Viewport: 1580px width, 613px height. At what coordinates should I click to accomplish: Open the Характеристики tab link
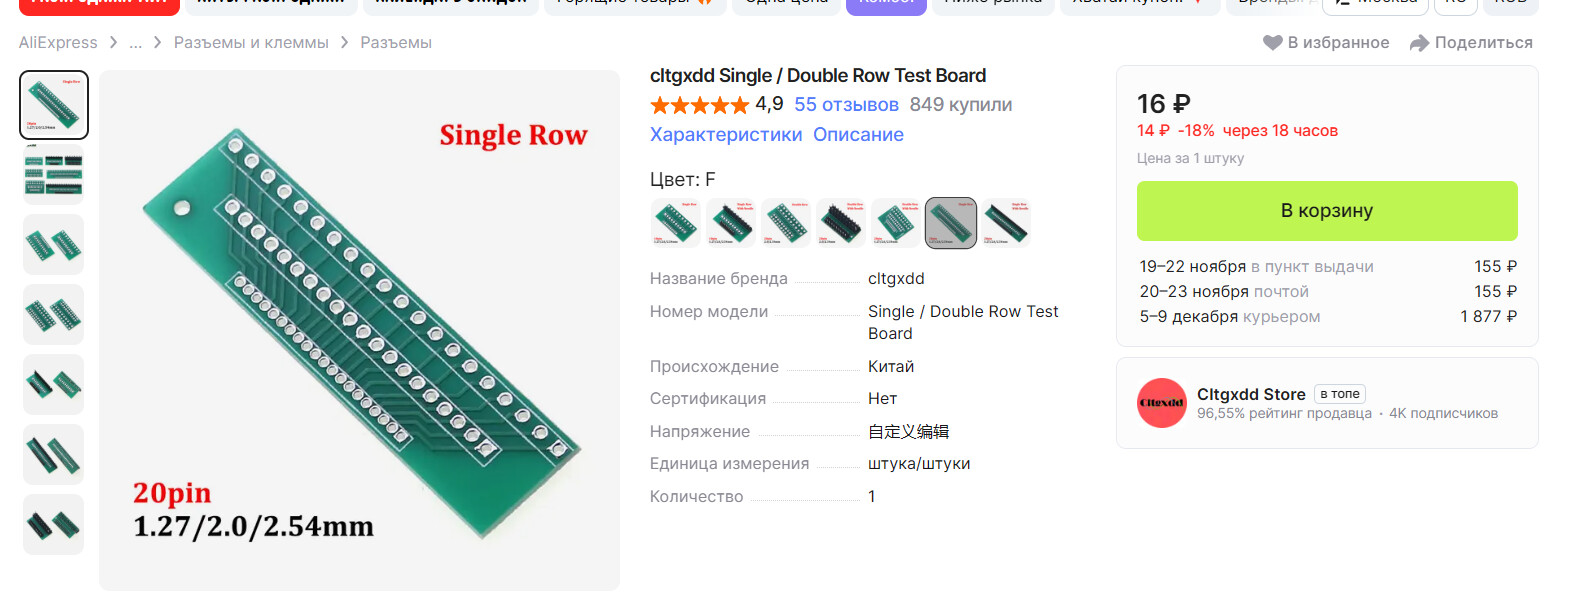pyautogui.click(x=726, y=134)
